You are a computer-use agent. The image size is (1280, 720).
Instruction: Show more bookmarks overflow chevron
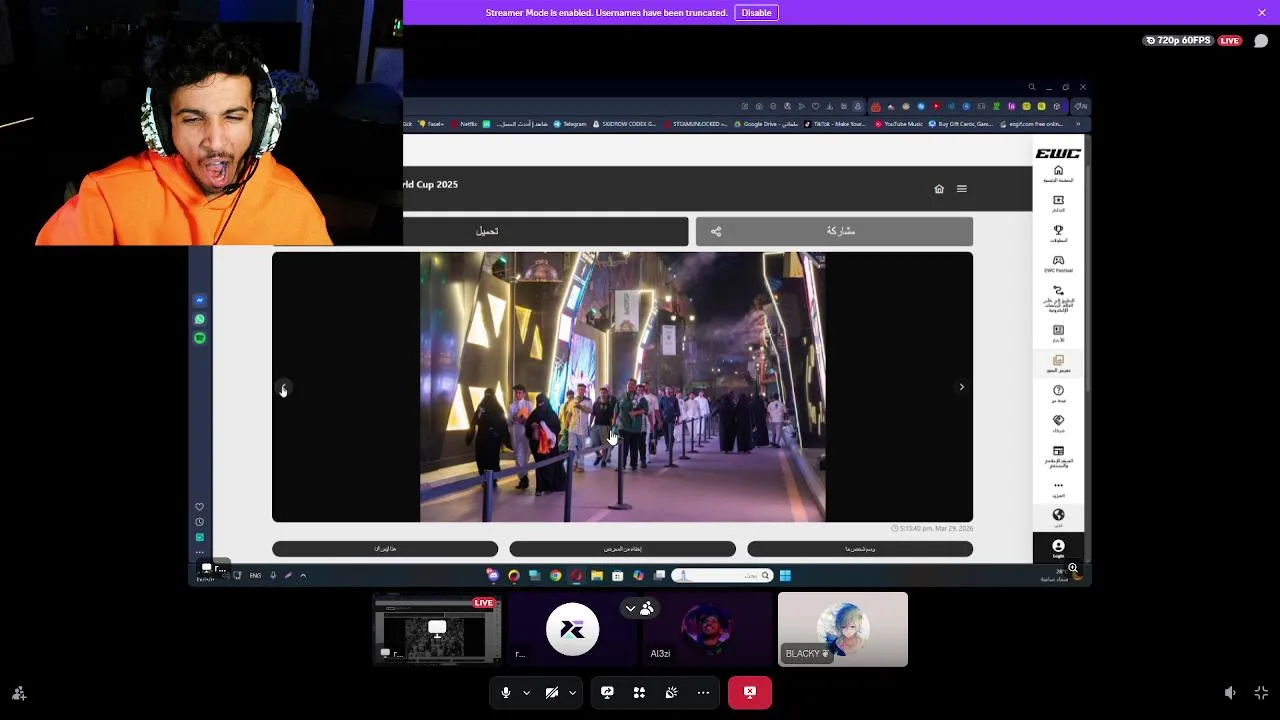[1077, 124]
